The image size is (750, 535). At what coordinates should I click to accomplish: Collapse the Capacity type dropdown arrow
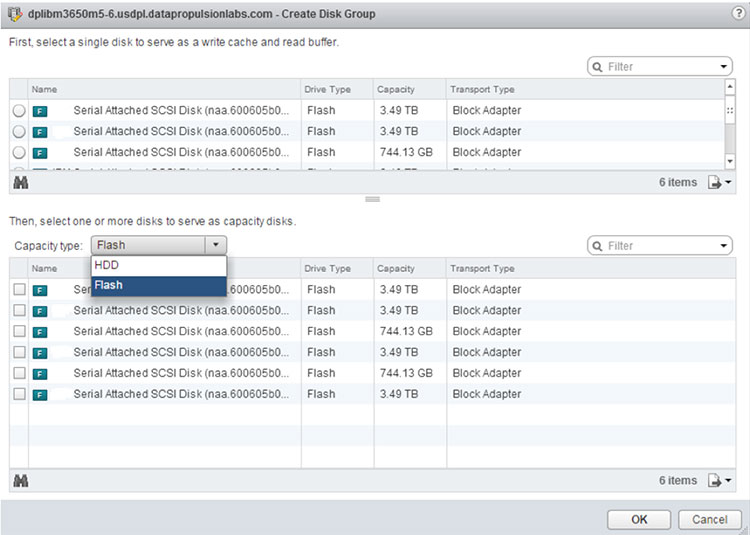[215, 245]
